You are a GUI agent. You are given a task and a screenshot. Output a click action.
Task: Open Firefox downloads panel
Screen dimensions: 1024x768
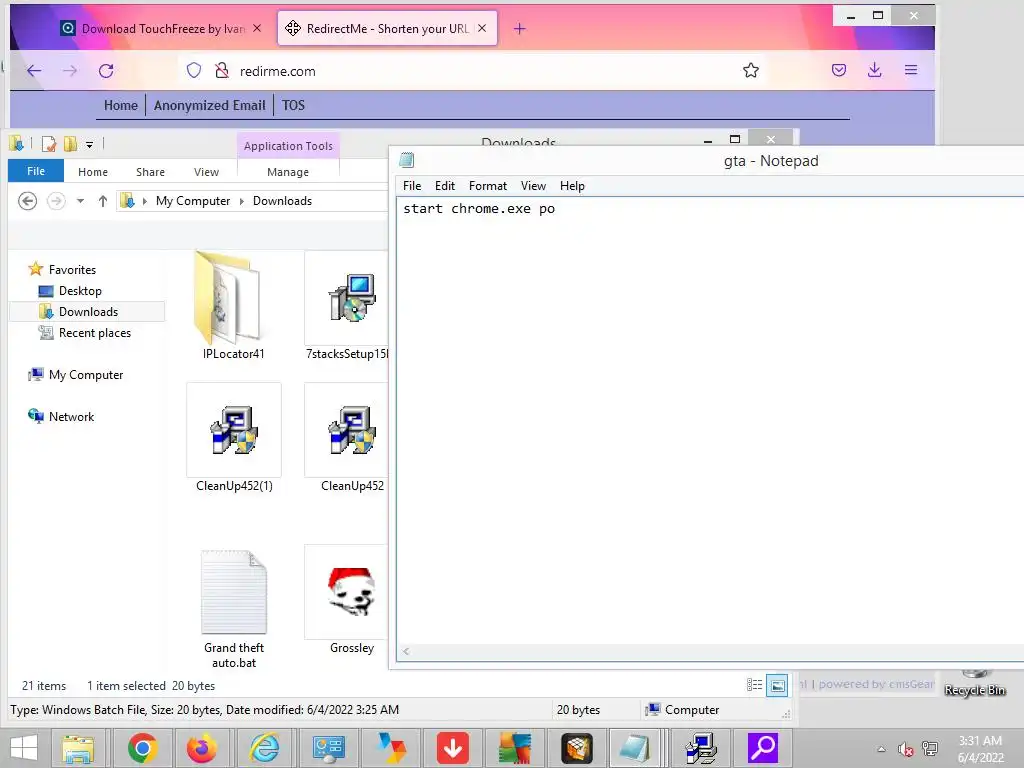tap(874, 70)
